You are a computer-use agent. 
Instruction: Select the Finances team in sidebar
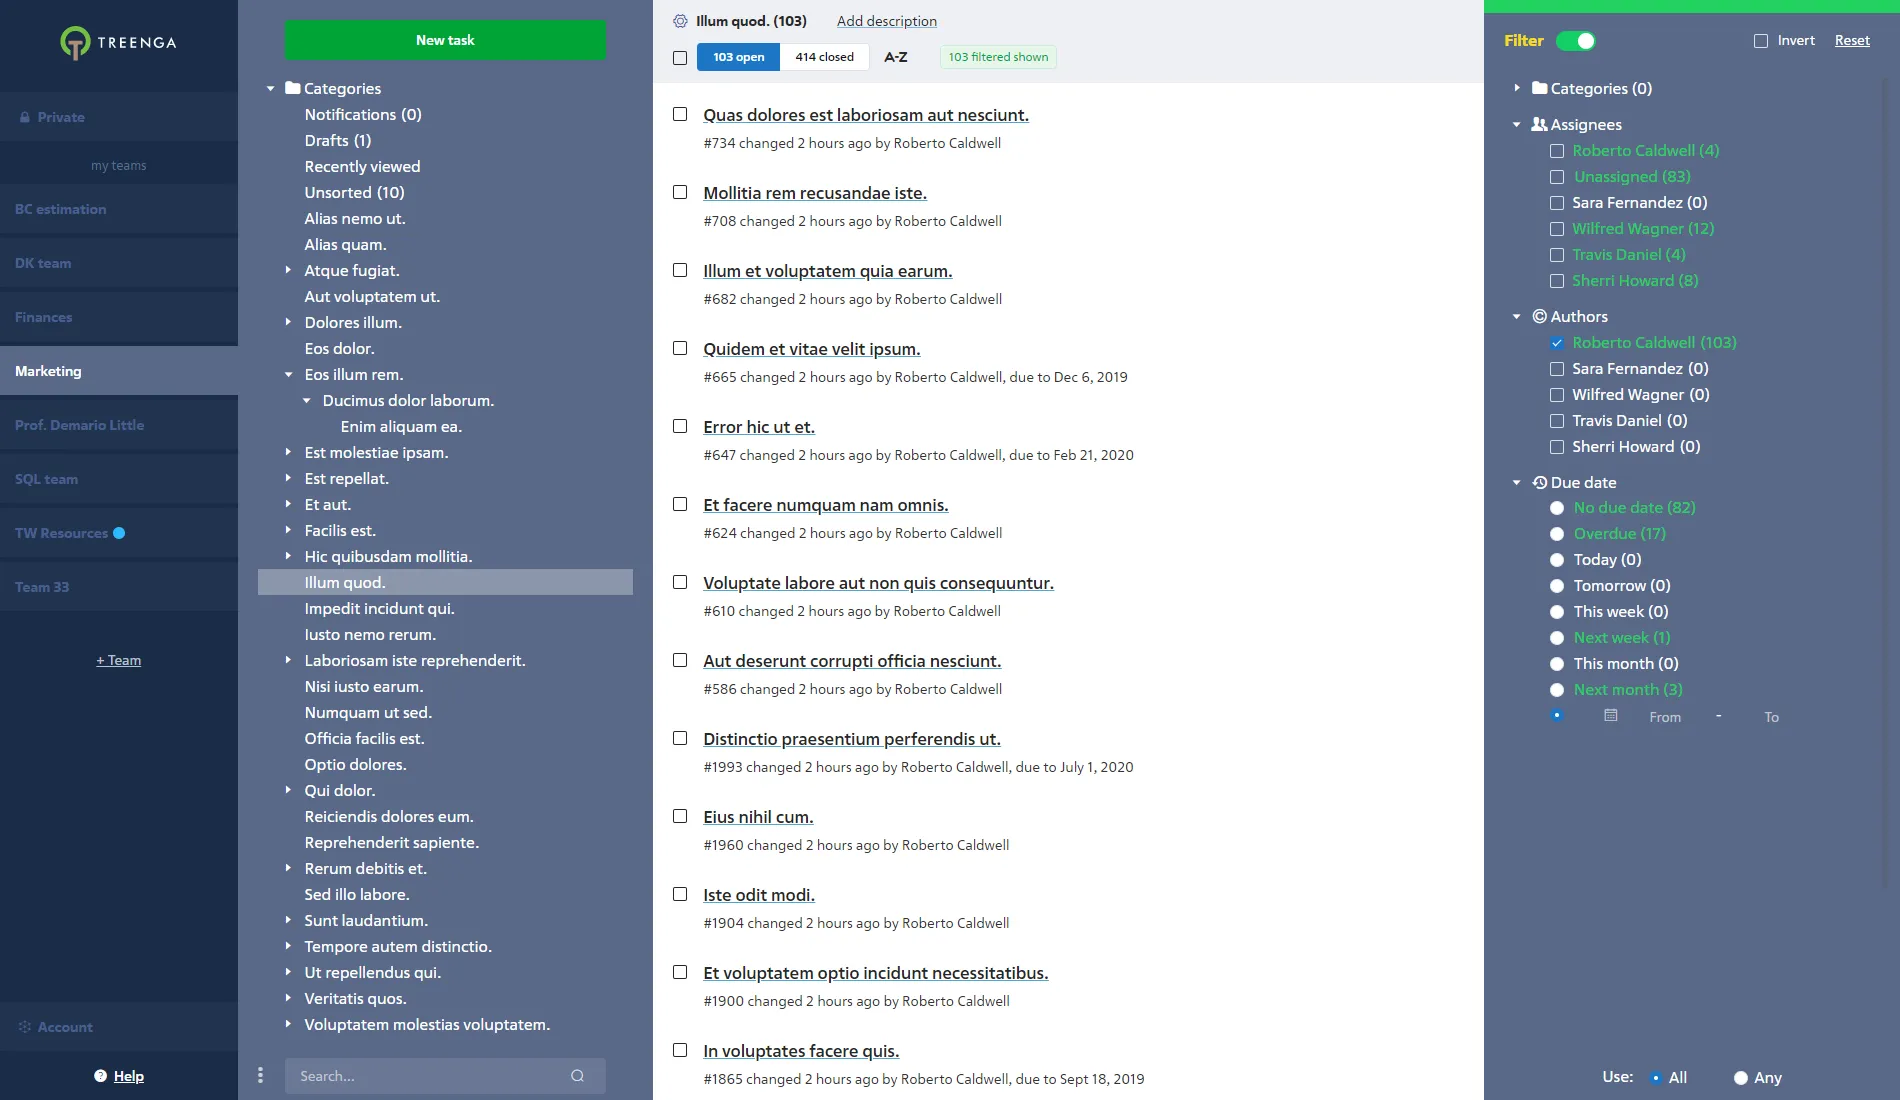pos(43,317)
